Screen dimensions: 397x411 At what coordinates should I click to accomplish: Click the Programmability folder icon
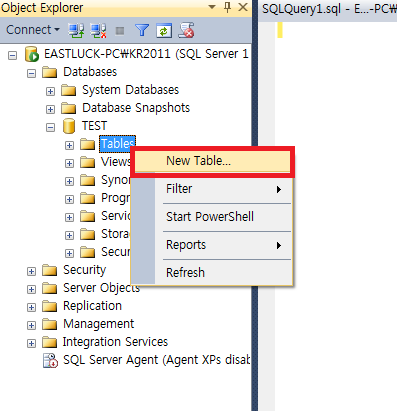[88, 198]
